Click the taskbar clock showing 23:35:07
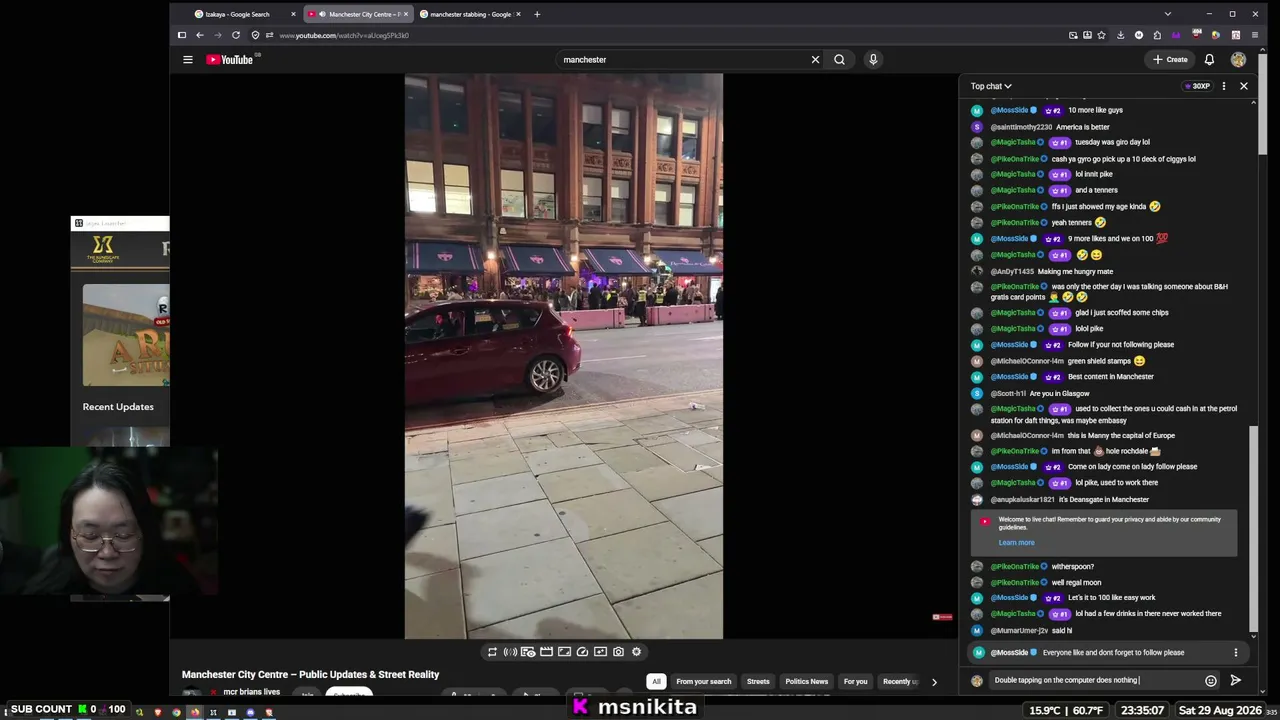The height and width of the screenshot is (720, 1280). pyautogui.click(x=1142, y=710)
